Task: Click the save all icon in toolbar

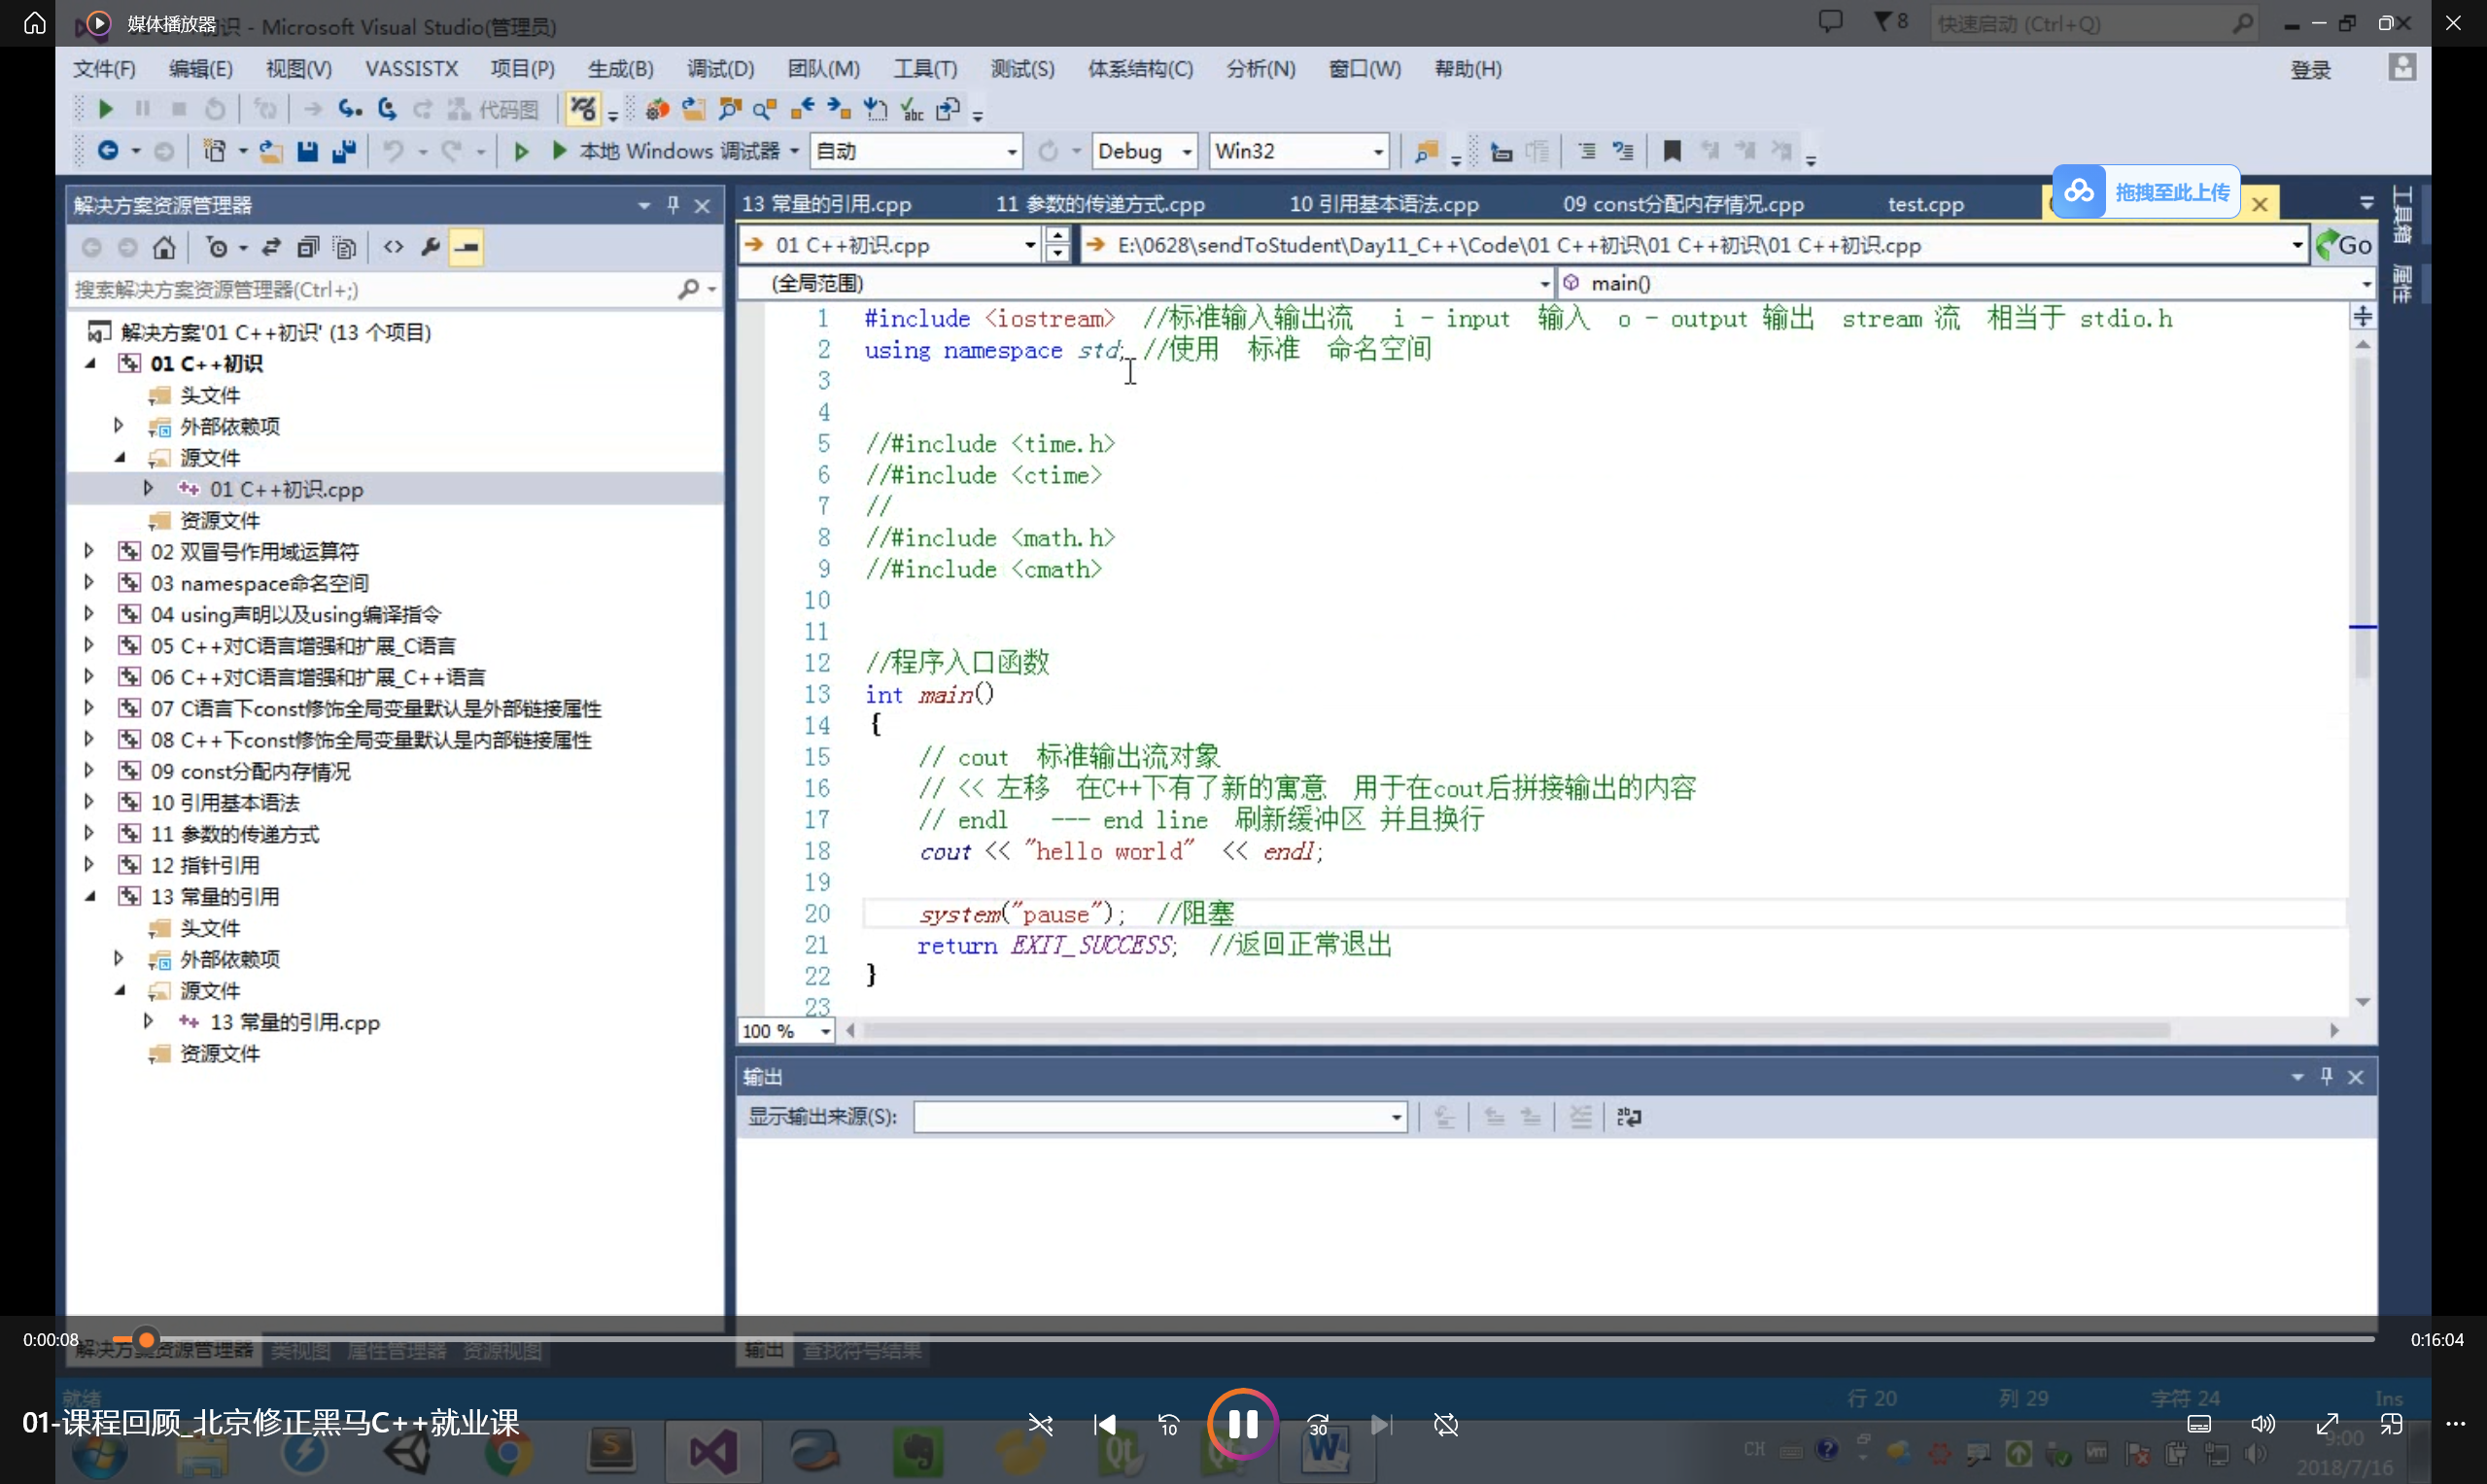Action: coord(344,151)
